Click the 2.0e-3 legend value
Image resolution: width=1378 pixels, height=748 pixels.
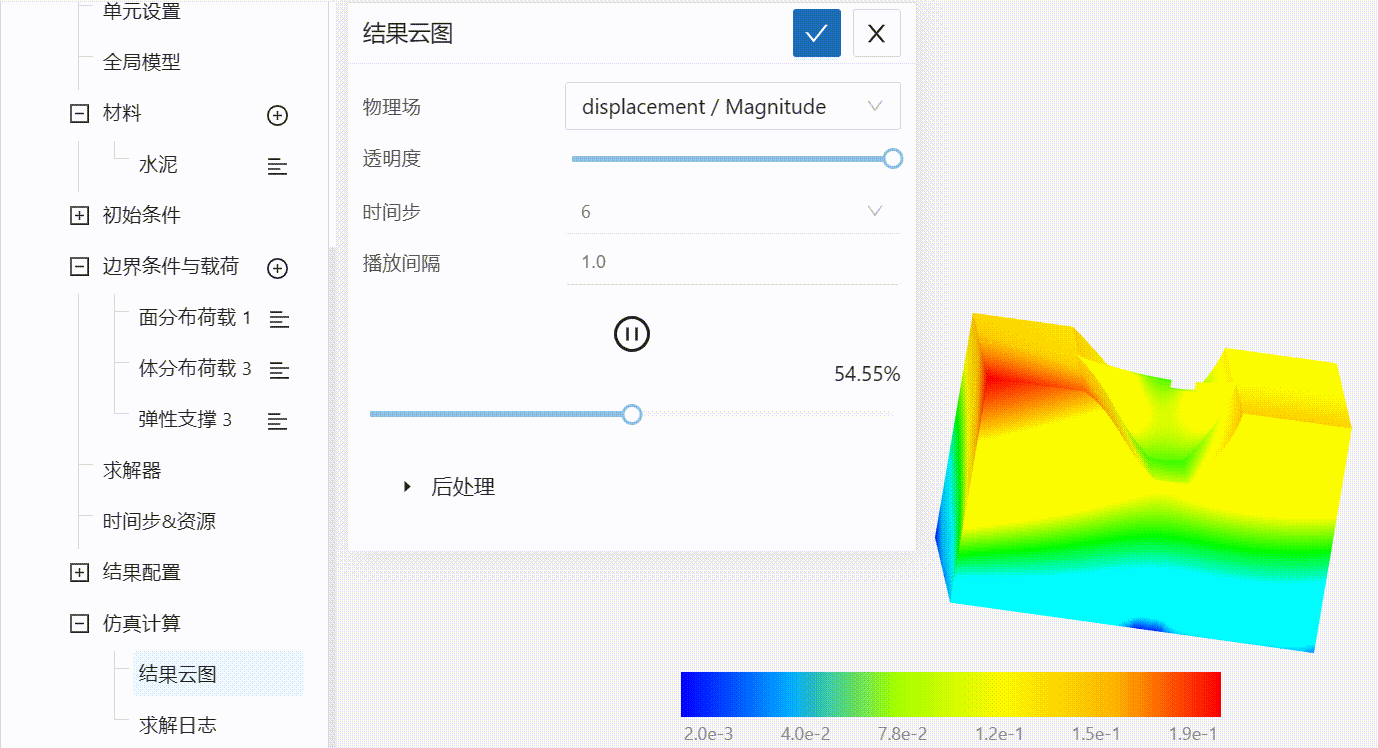[708, 734]
